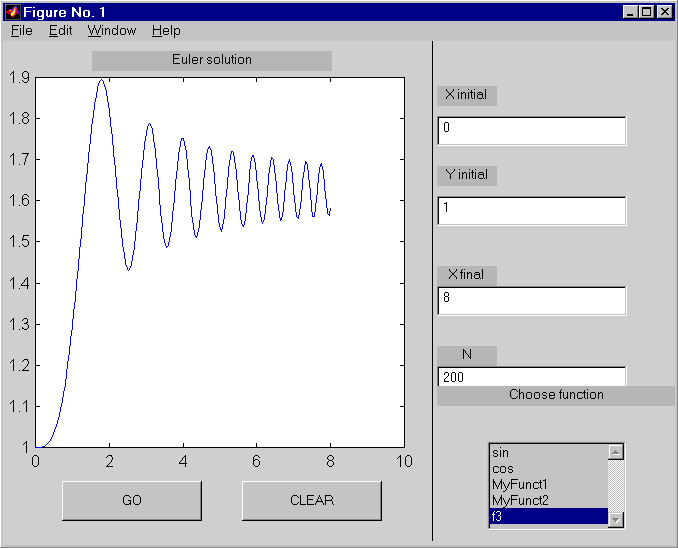Click the Euler solution title label
The width and height of the screenshot is (678, 548).
tap(212, 61)
